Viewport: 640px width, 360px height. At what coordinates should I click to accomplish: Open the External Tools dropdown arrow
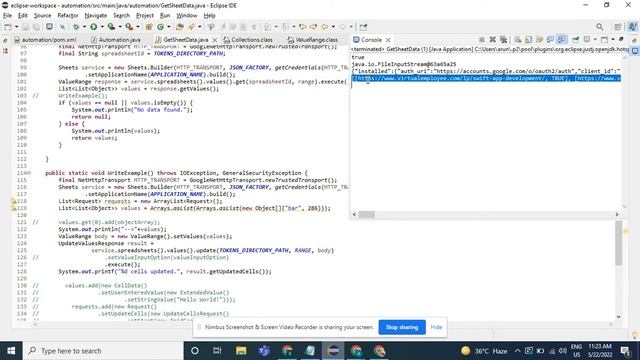pyautogui.click(x=138, y=27)
